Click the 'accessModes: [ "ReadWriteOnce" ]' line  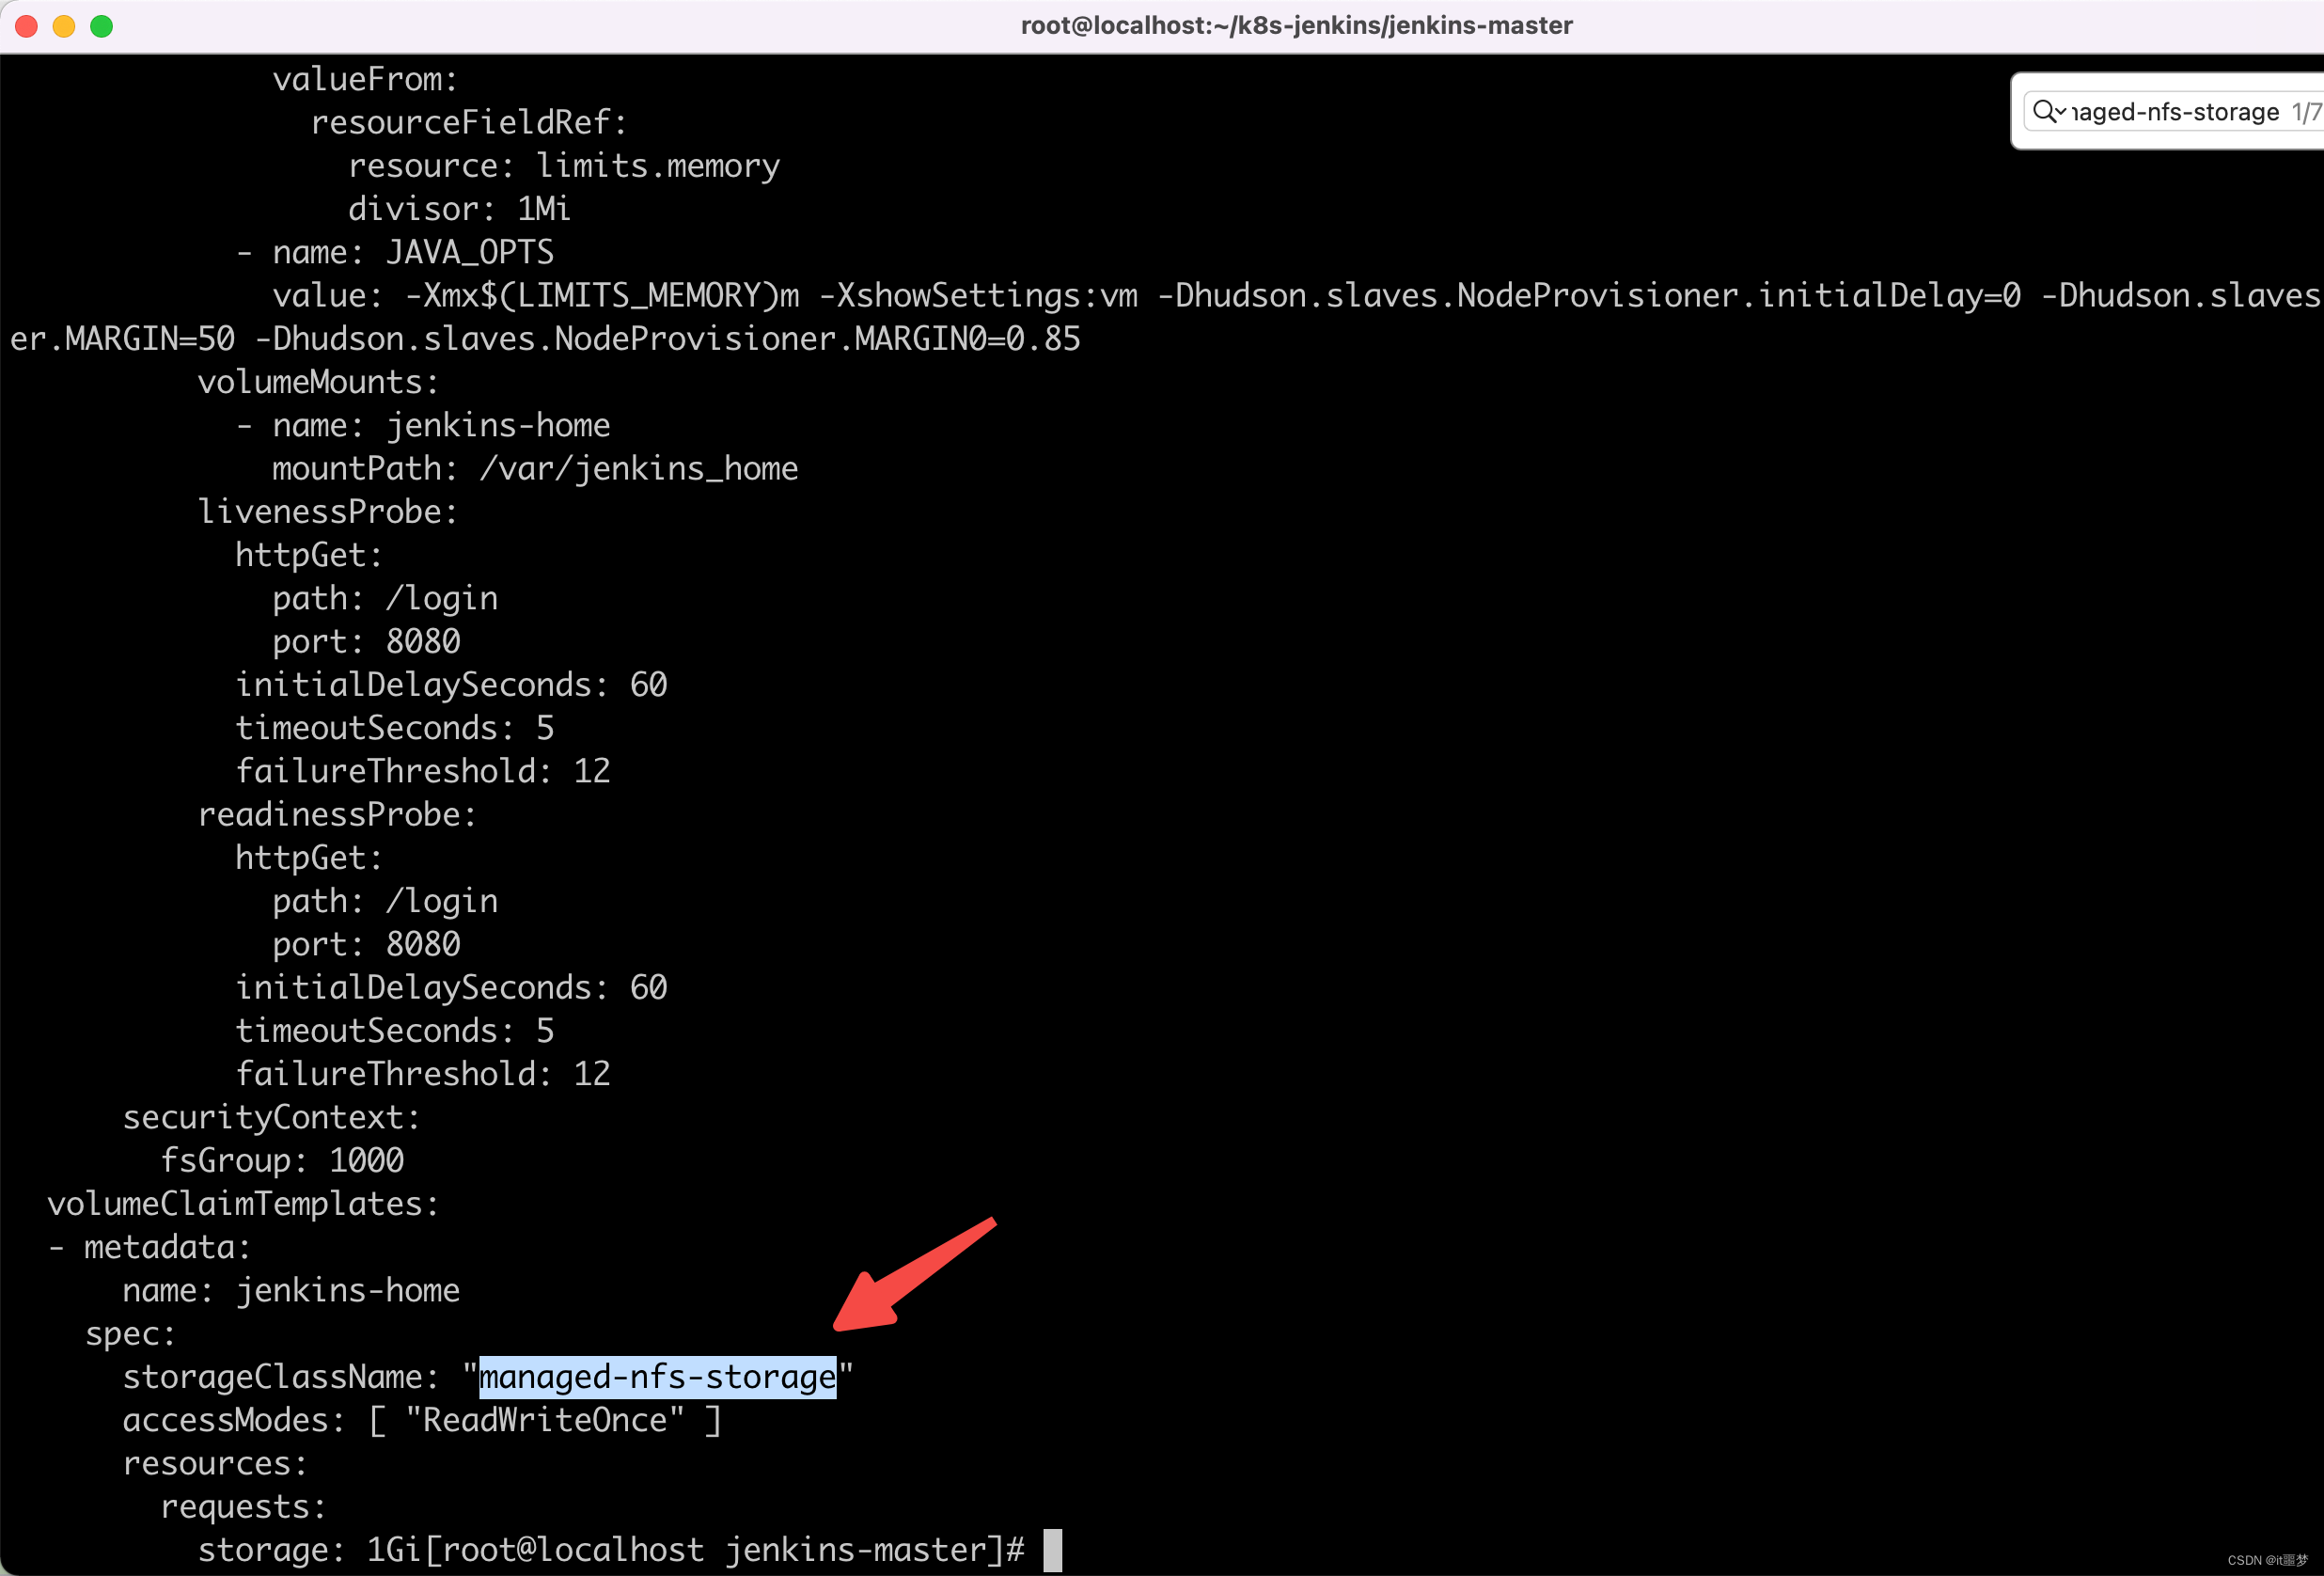tap(421, 1420)
